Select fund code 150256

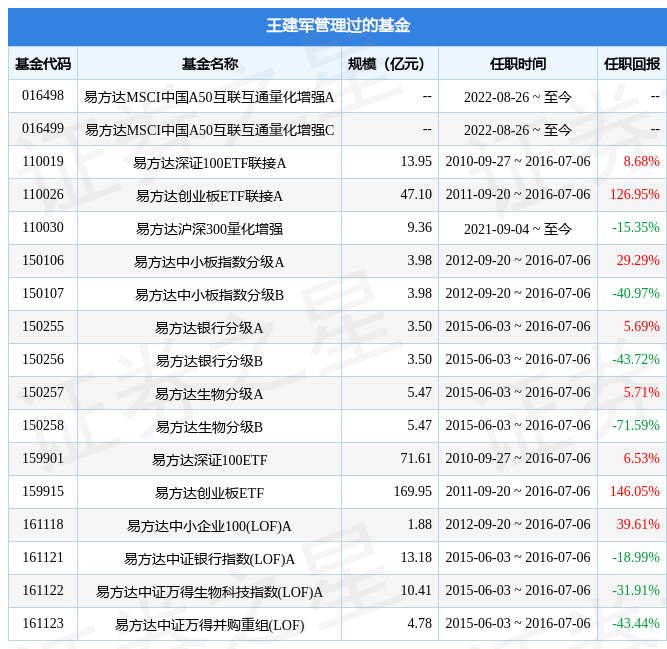[x=43, y=359]
